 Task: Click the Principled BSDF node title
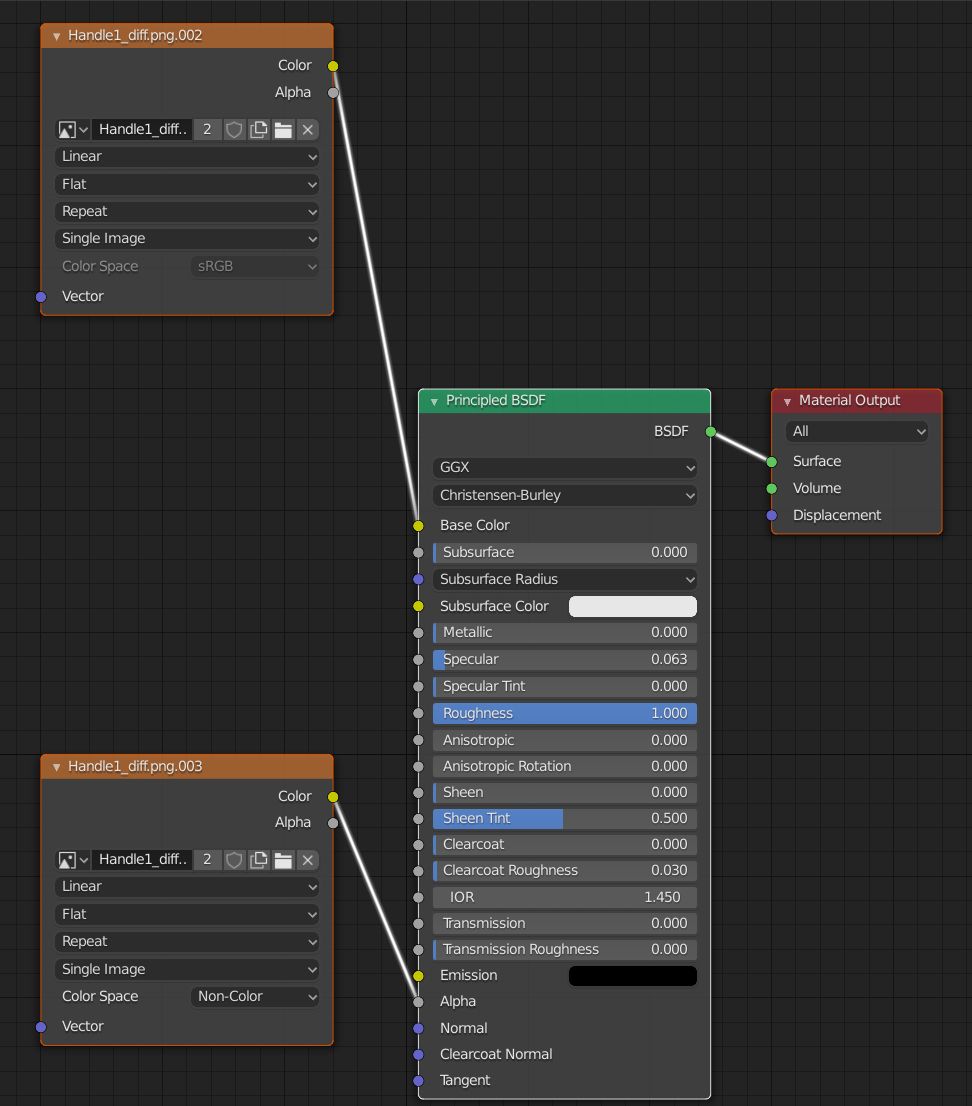point(496,401)
